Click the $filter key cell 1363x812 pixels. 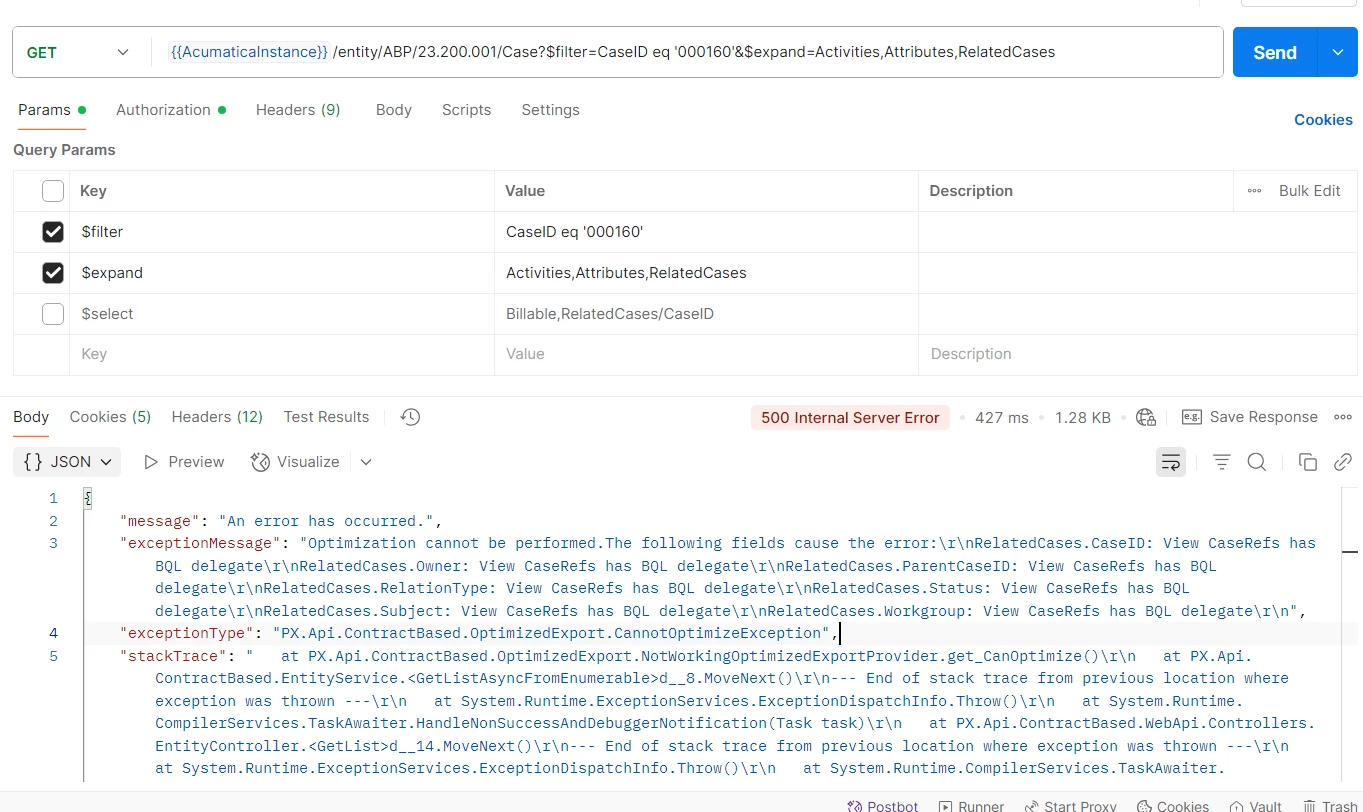(282, 232)
